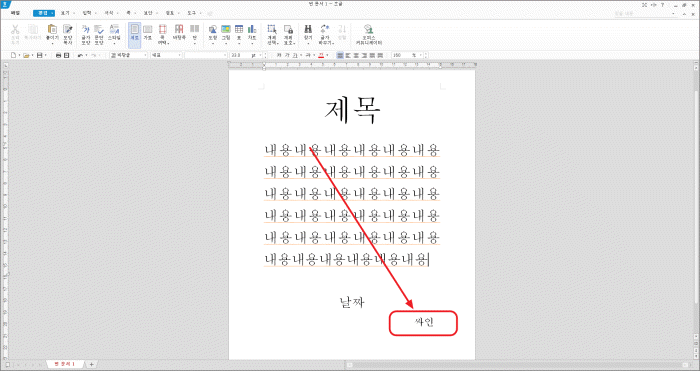The height and width of the screenshot is (371, 700).
Task: Select the document tab 빈 문서 1
Action: click(x=65, y=364)
